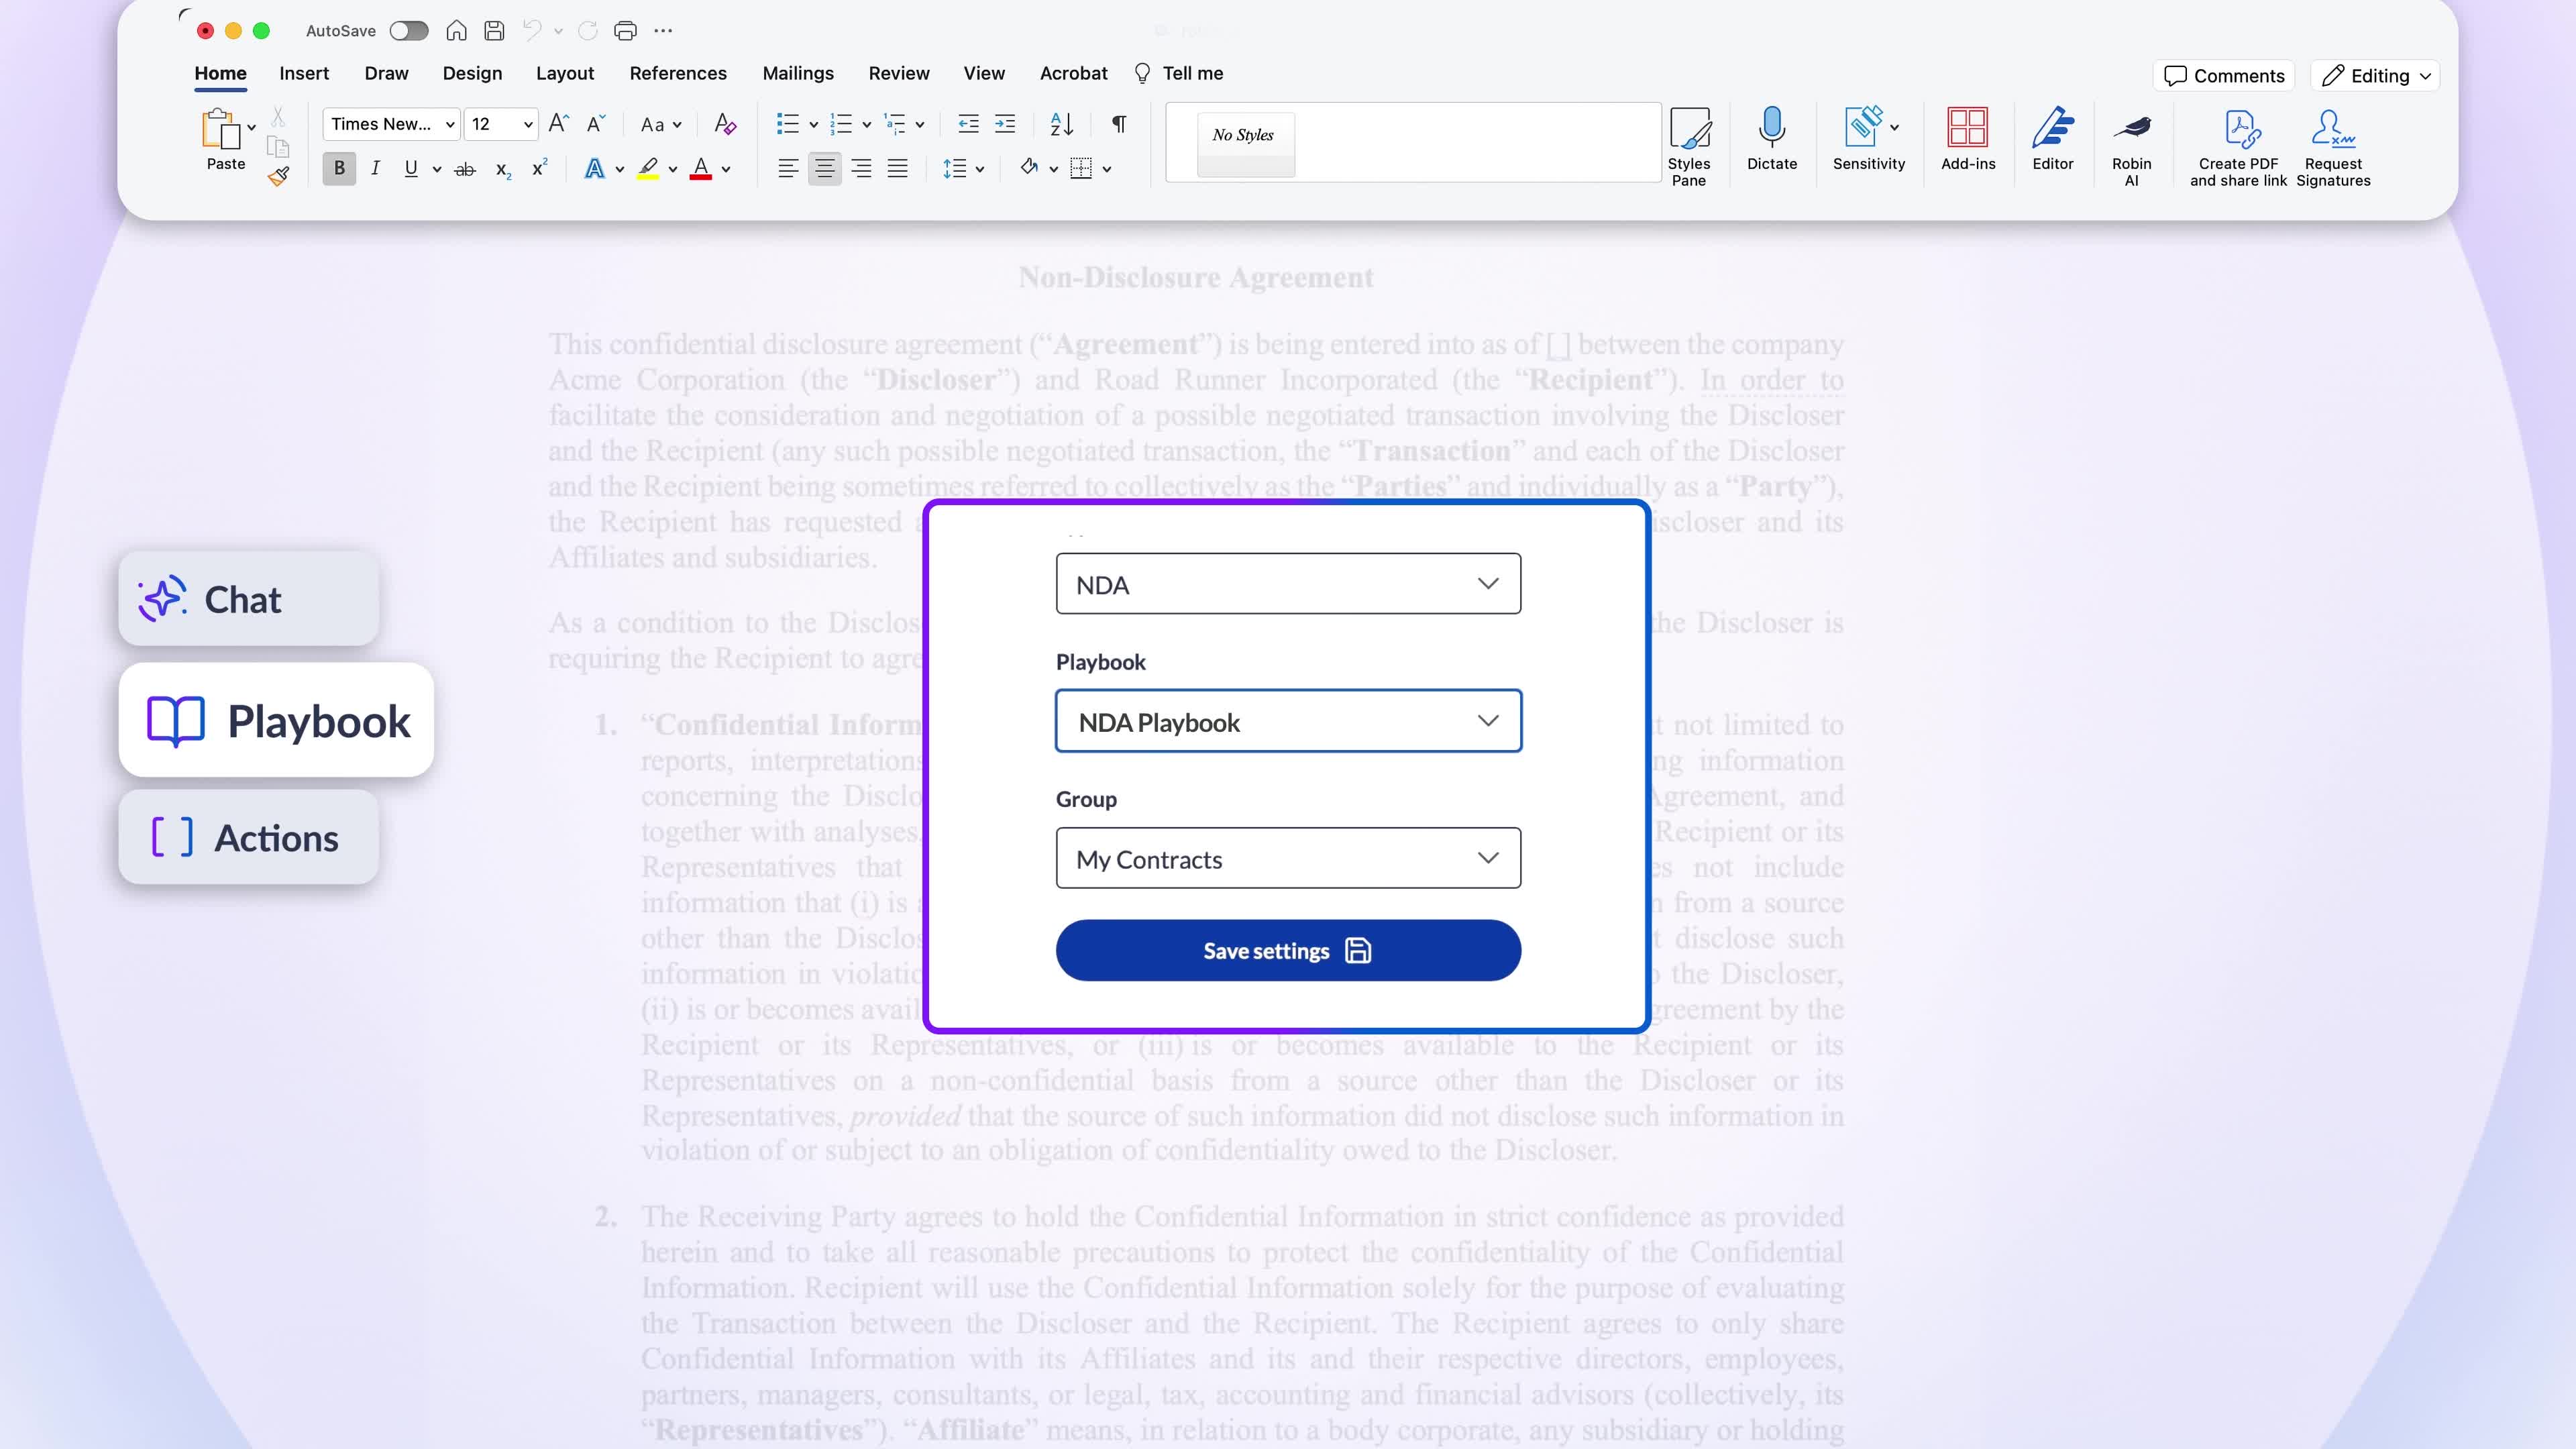This screenshot has width=2576, height=1449.
Task: Click the Save settings button
Action: tap(1288, 950)
